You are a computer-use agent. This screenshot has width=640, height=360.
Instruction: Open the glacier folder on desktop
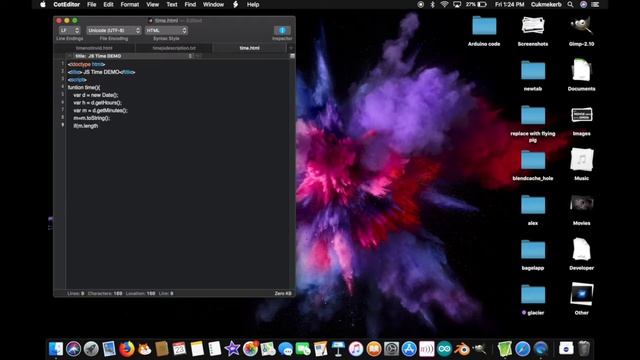pyautogui.click(x=533, y=295)
